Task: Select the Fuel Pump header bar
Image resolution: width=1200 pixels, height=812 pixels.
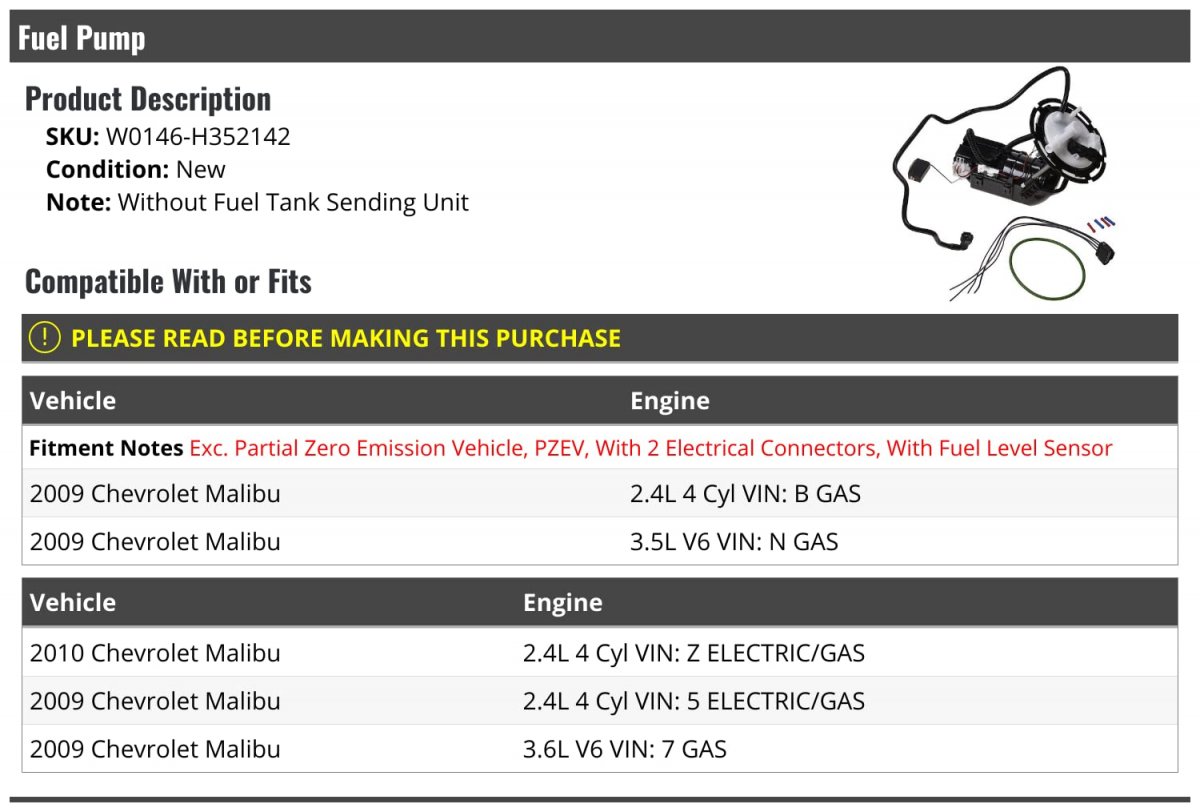Action: [x=600, y=37]
